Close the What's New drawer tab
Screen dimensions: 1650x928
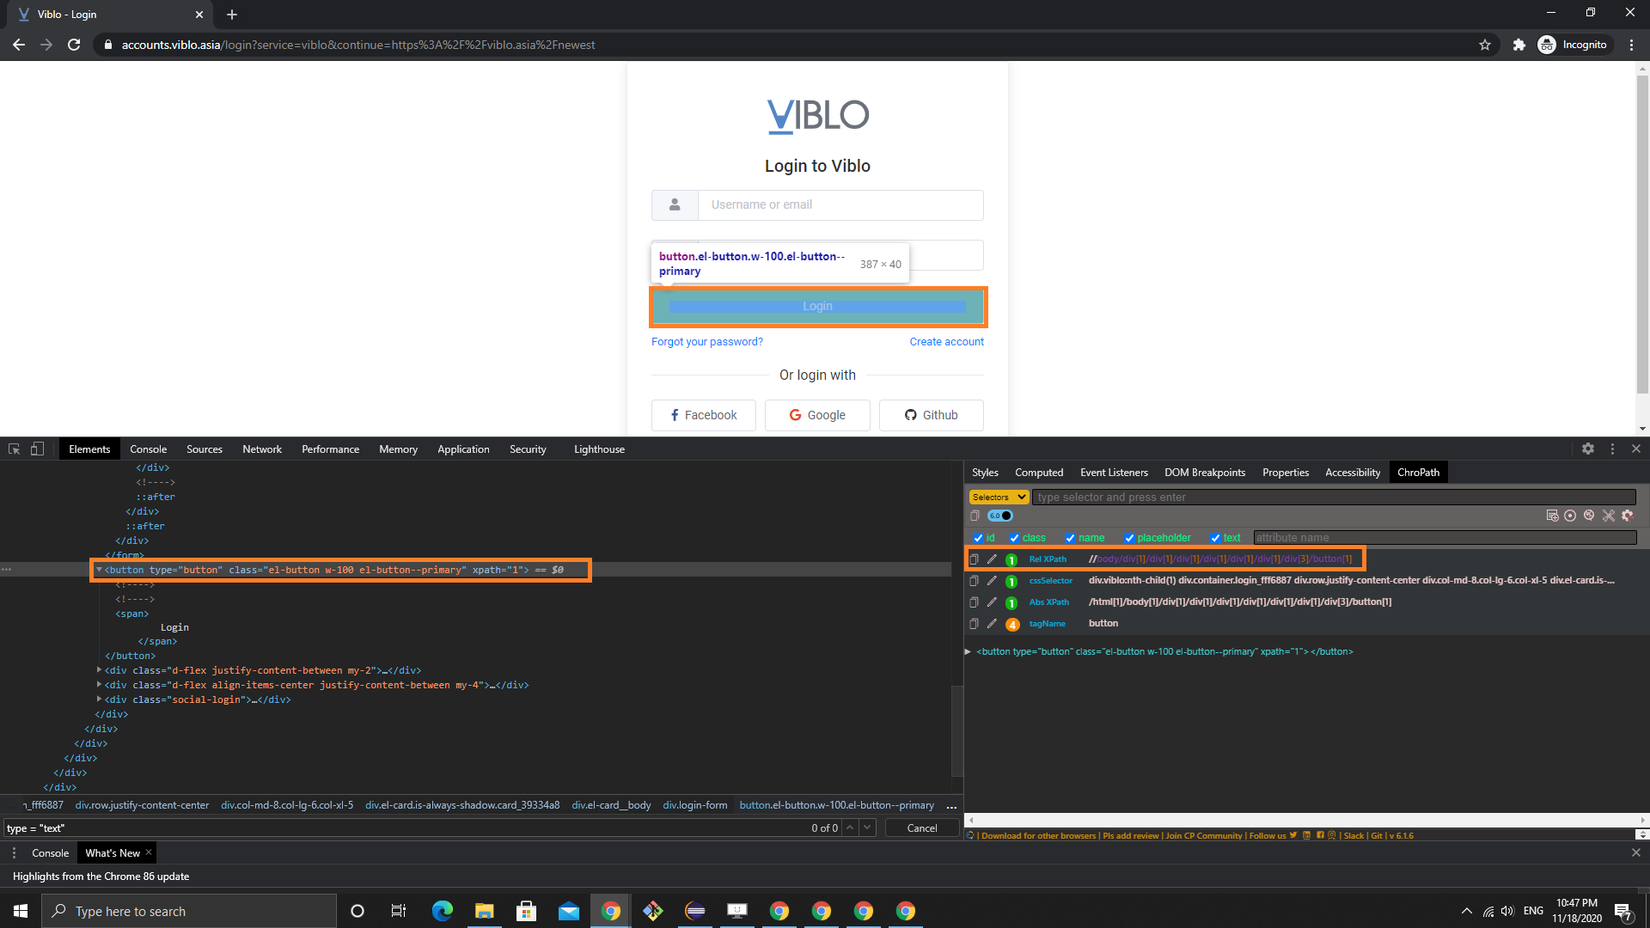click(149, 853)
